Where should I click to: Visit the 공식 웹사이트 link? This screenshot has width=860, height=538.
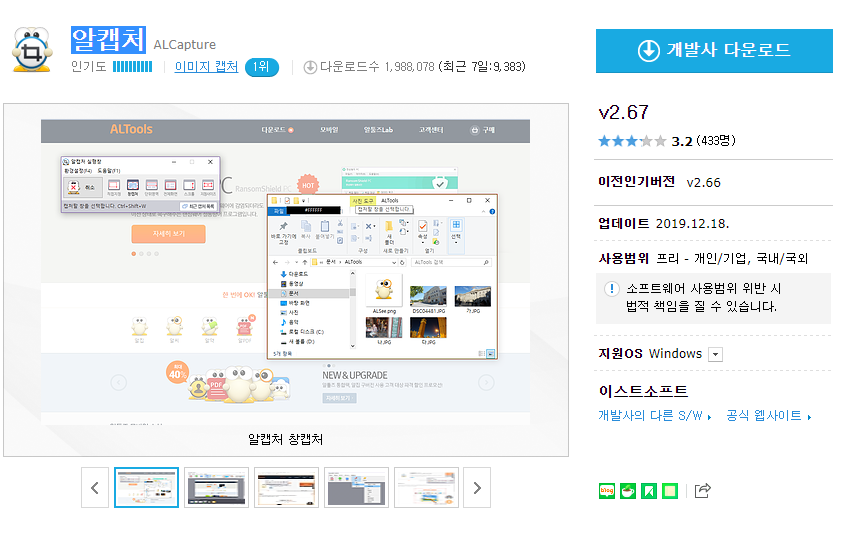pyautogui.click(x=768, y=416)
